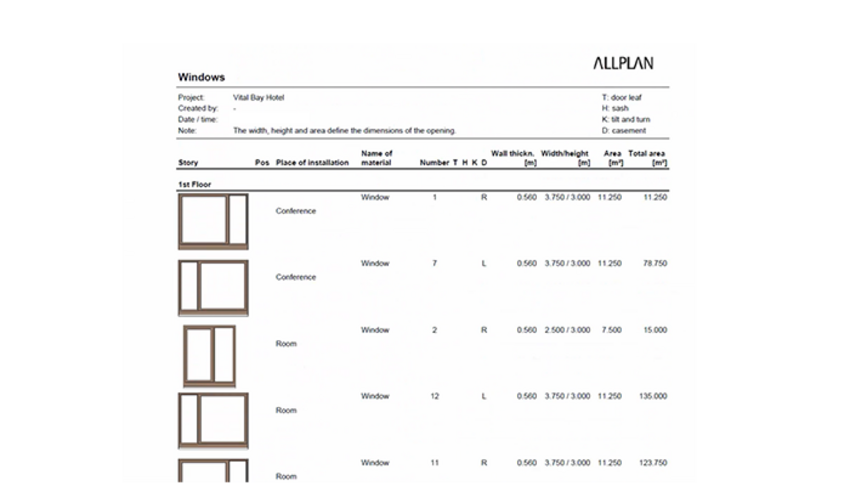Click the Place of installation column header
Screen dimensions: 850x486
312,163
